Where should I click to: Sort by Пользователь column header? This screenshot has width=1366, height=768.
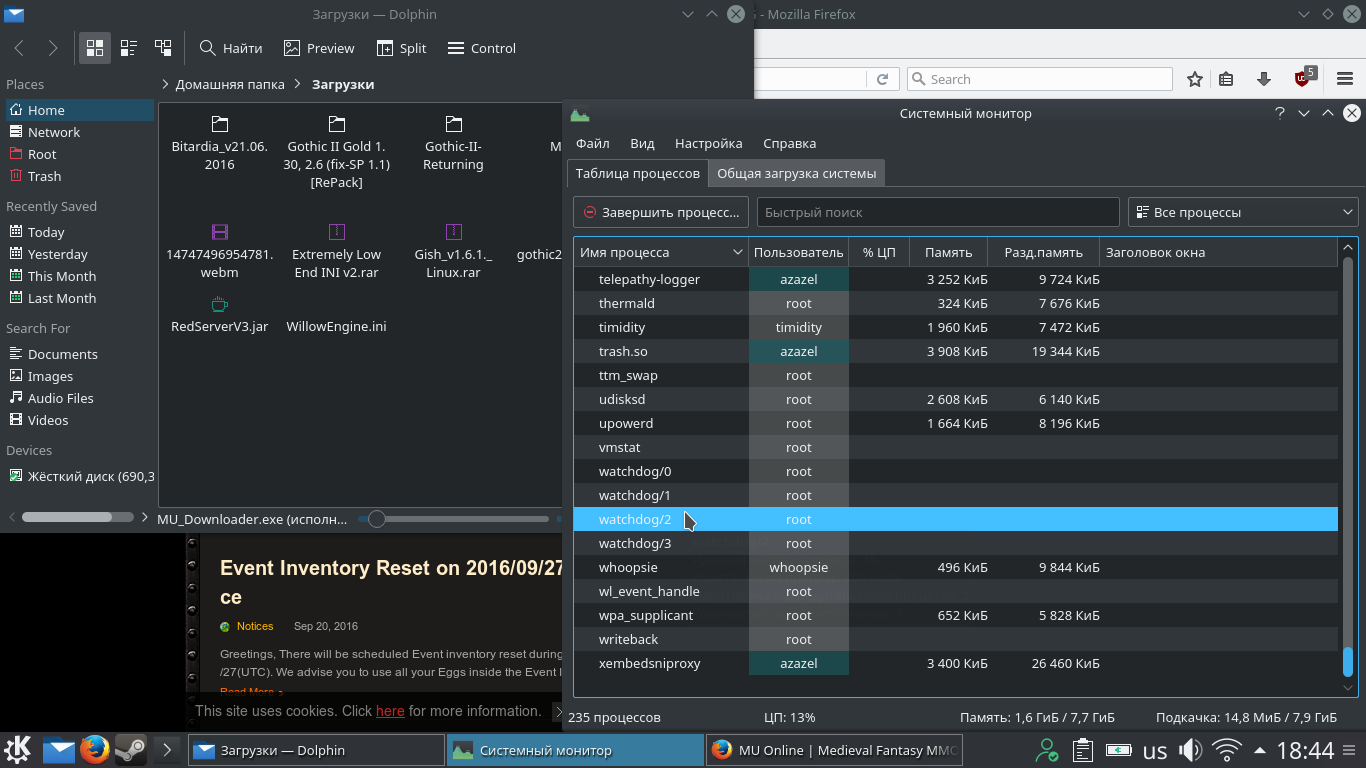(799, 252)
